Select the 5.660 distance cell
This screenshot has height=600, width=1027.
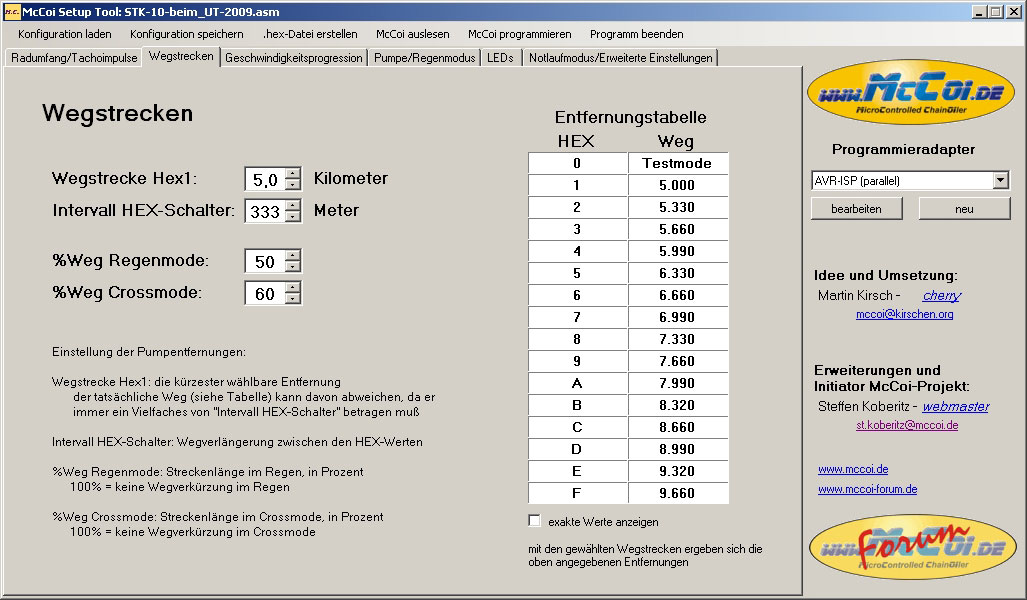click(x=677, y=229)
